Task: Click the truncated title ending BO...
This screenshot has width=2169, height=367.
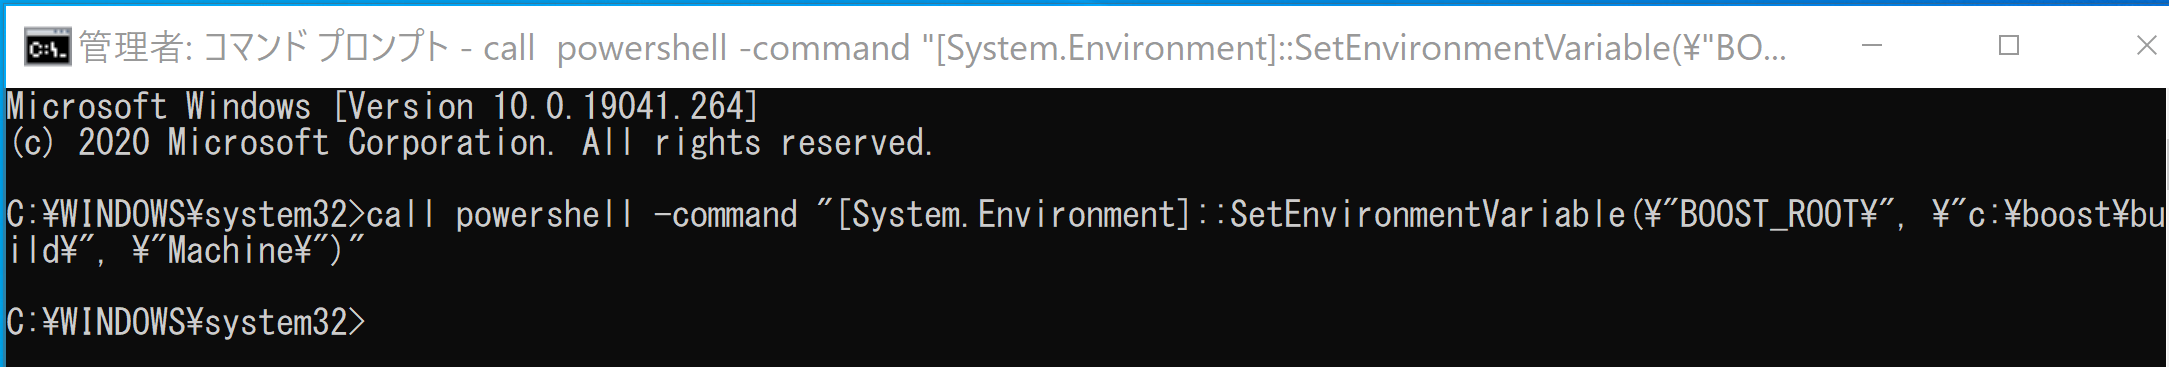Action: (x=1750, y=47)
